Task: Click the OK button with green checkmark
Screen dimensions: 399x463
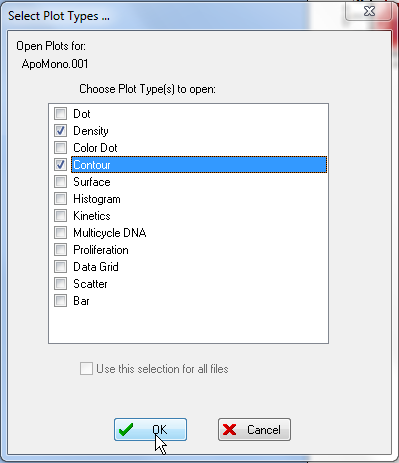Action: (x=150, y=430)
